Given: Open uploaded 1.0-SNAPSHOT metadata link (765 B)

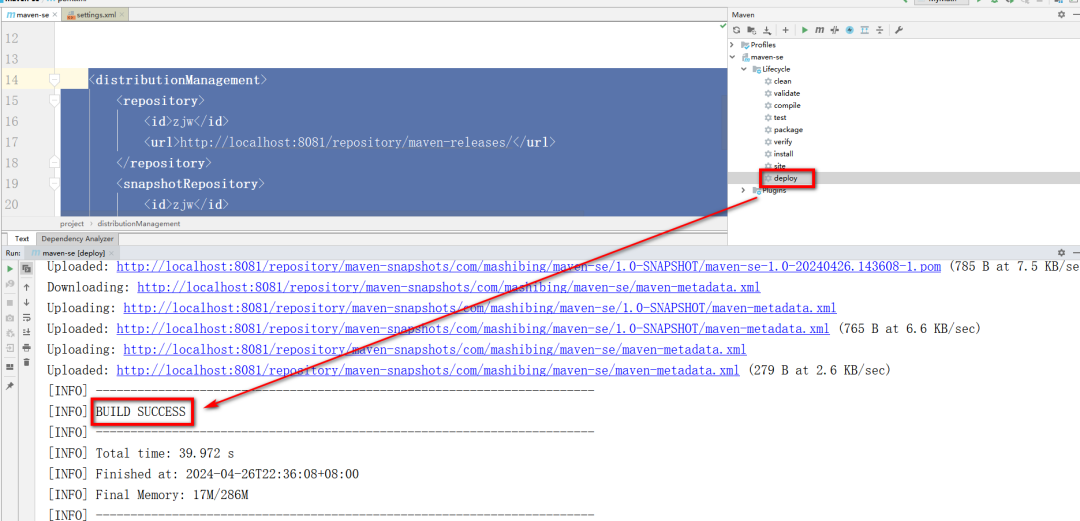Looking at the screenshot, I should 472,329.
